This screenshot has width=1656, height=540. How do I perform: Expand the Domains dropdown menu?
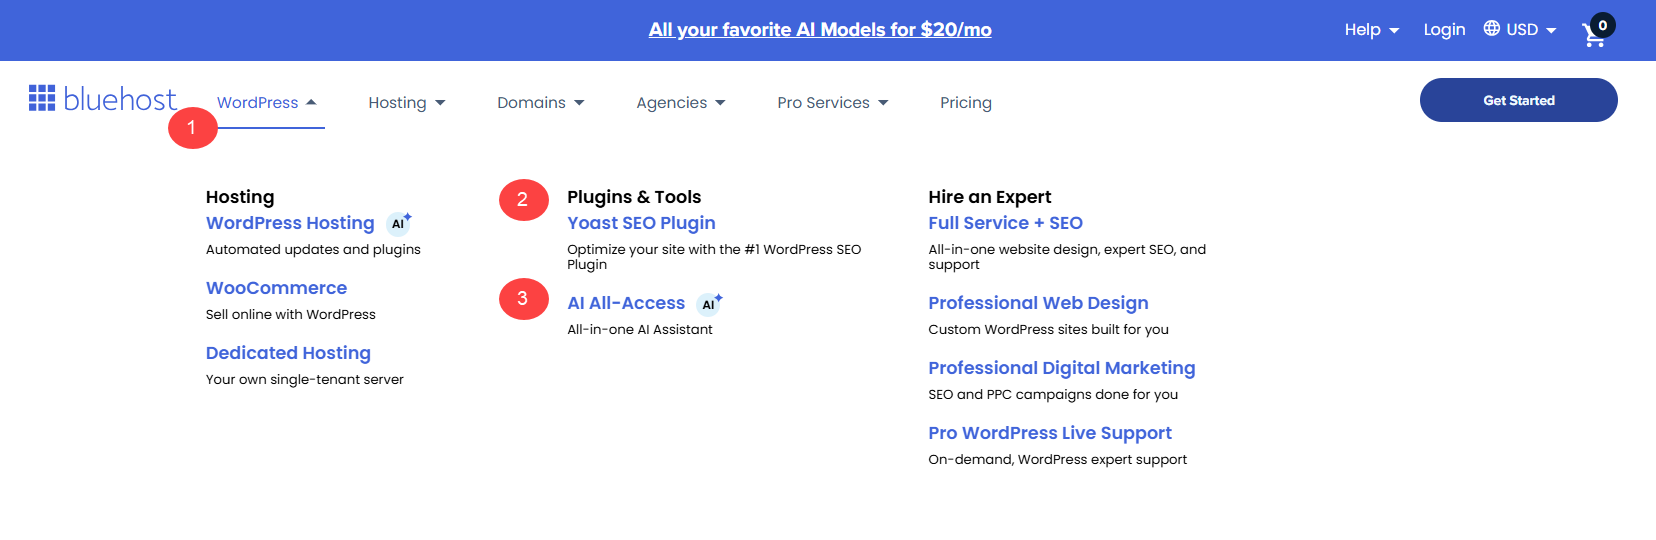[x=541, y=103]
